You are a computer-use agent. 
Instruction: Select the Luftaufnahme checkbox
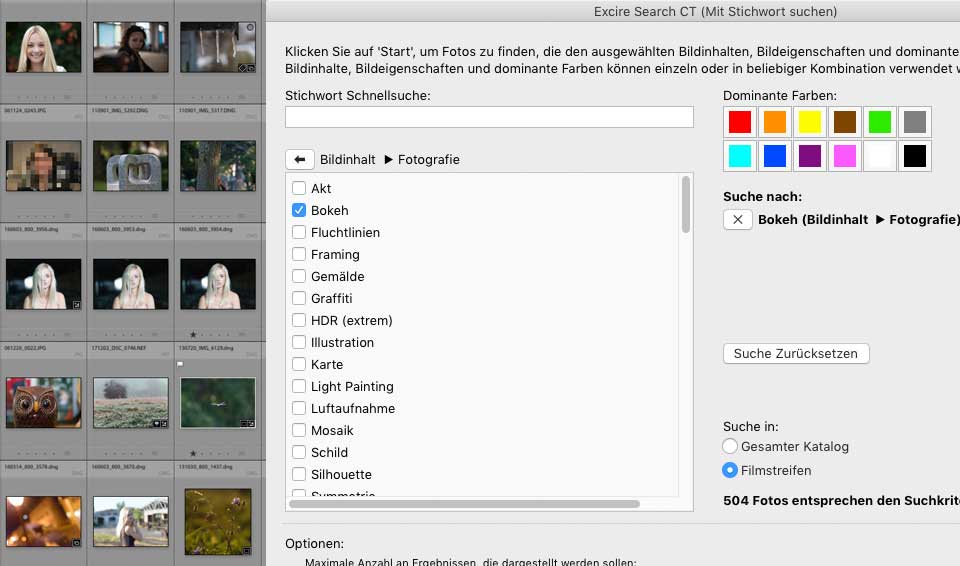pos(299,409)
